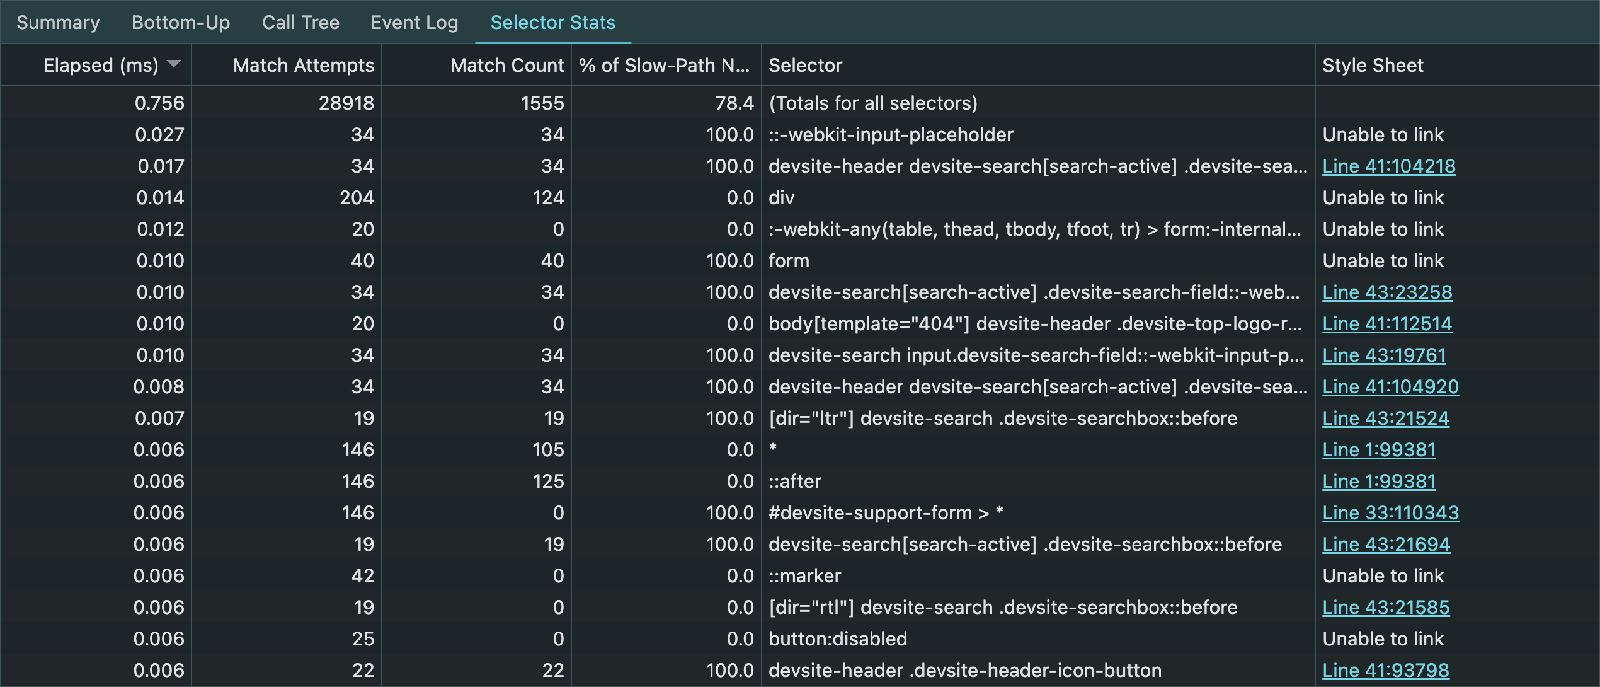
Task: Select the Totals for all selectors row
Action: tap(872, 103)
